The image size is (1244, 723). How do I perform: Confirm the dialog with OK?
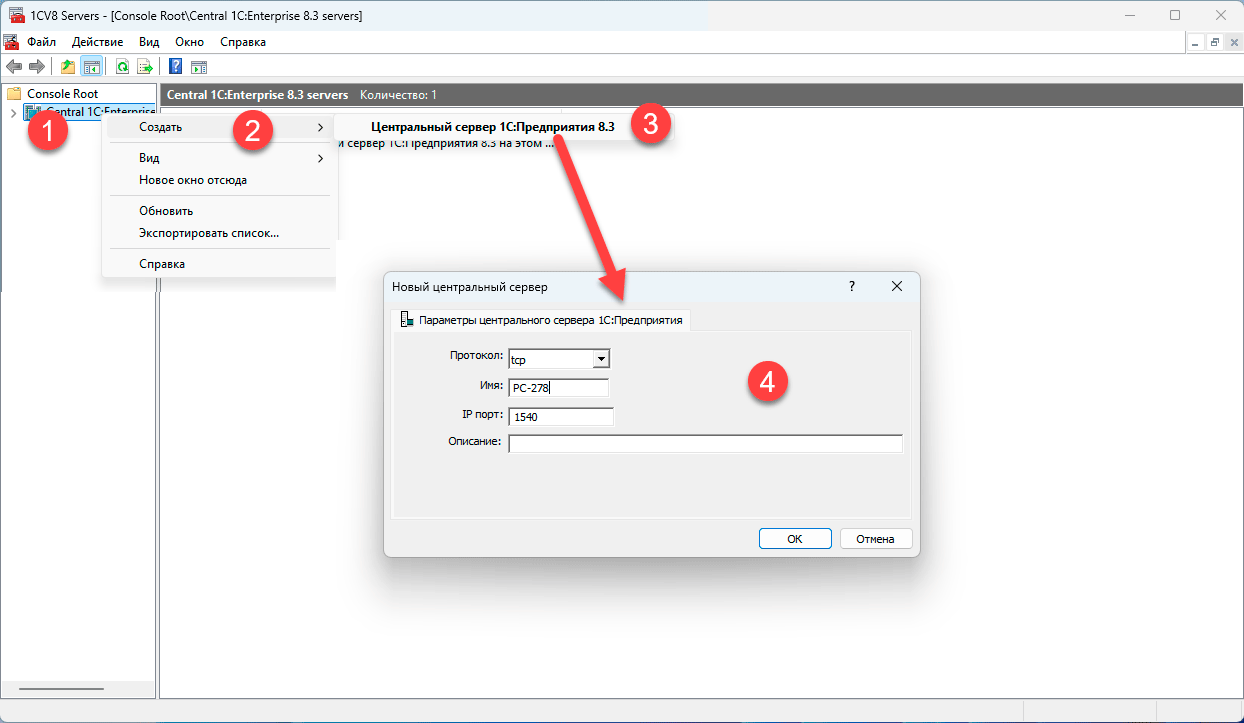coord(795,539)
